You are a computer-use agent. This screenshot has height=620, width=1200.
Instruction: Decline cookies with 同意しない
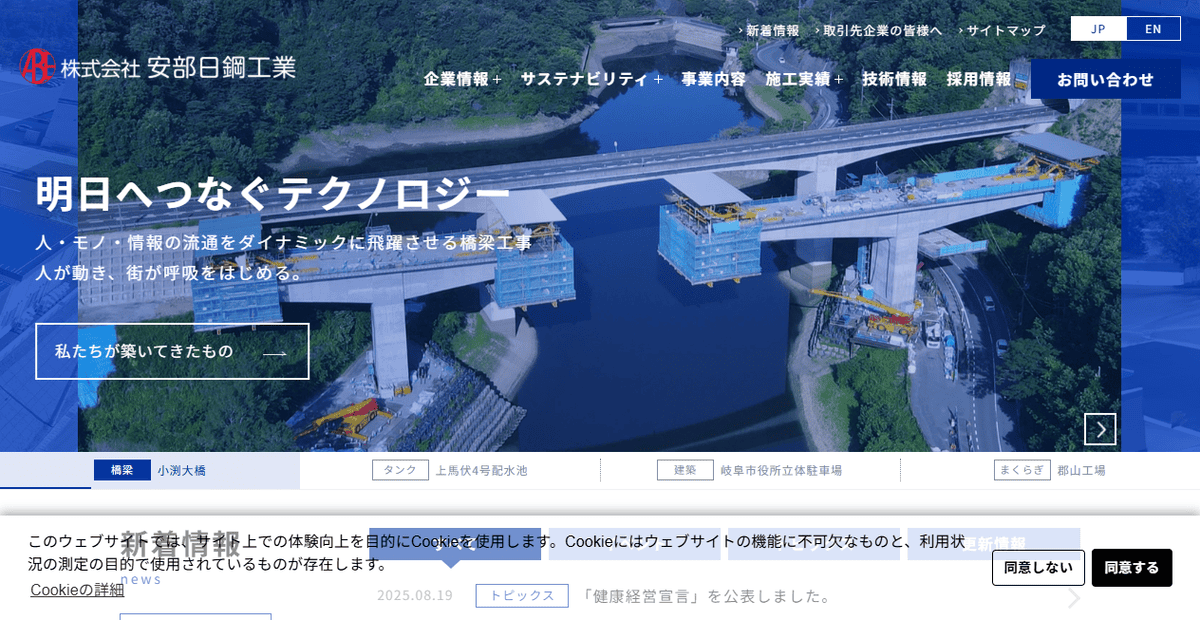point(1038,567)
